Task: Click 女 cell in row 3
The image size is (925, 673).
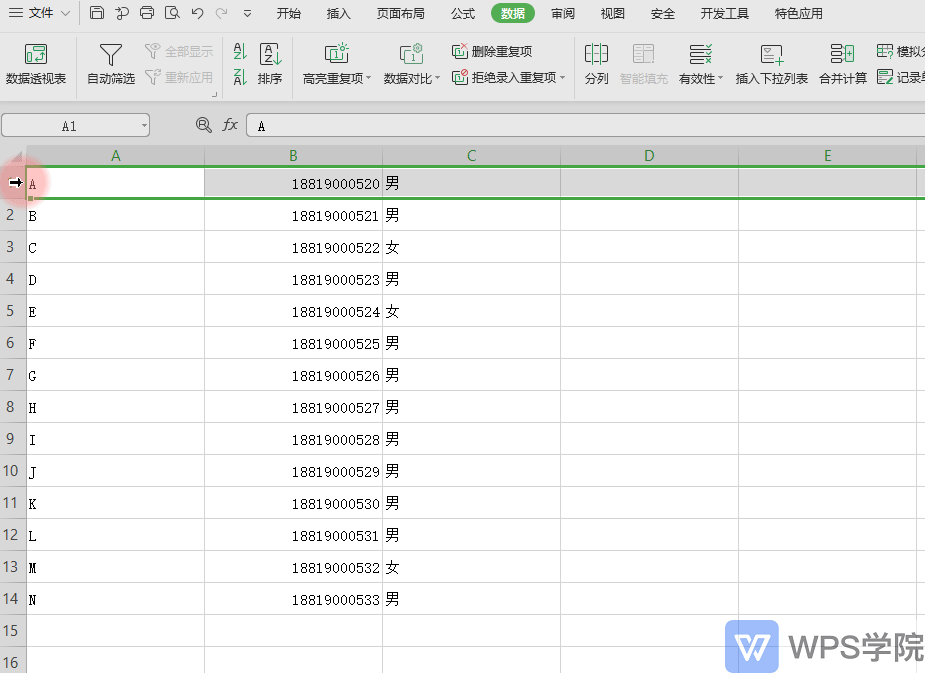Action: coord(471,247)
